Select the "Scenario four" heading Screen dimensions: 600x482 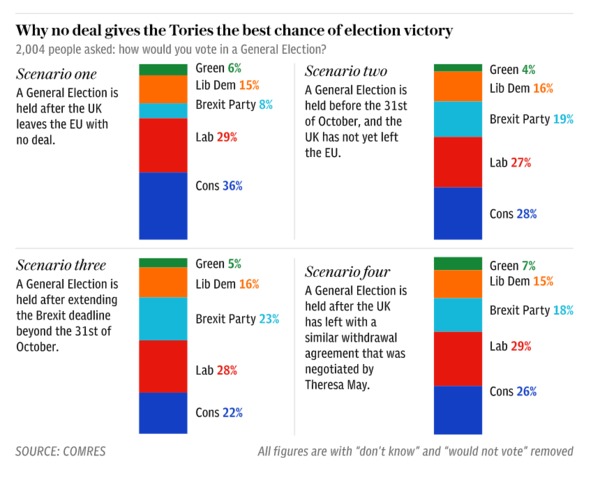[347, 270]
